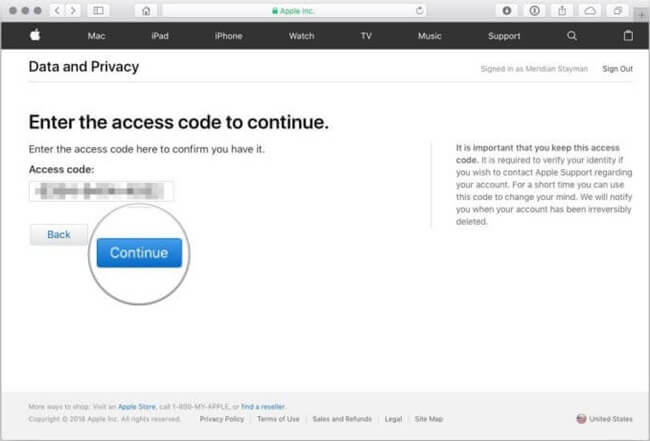Open the Support menu item
The width and height of the screenshot is (650, 441).
(504, 36)
